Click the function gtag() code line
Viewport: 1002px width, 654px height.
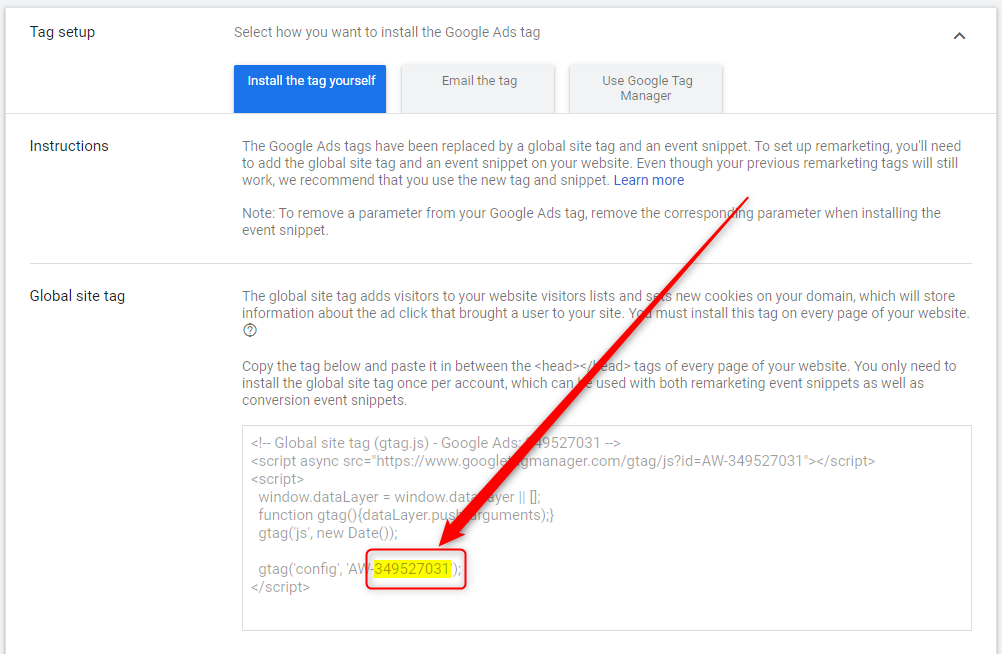click(x=406, y=515)
